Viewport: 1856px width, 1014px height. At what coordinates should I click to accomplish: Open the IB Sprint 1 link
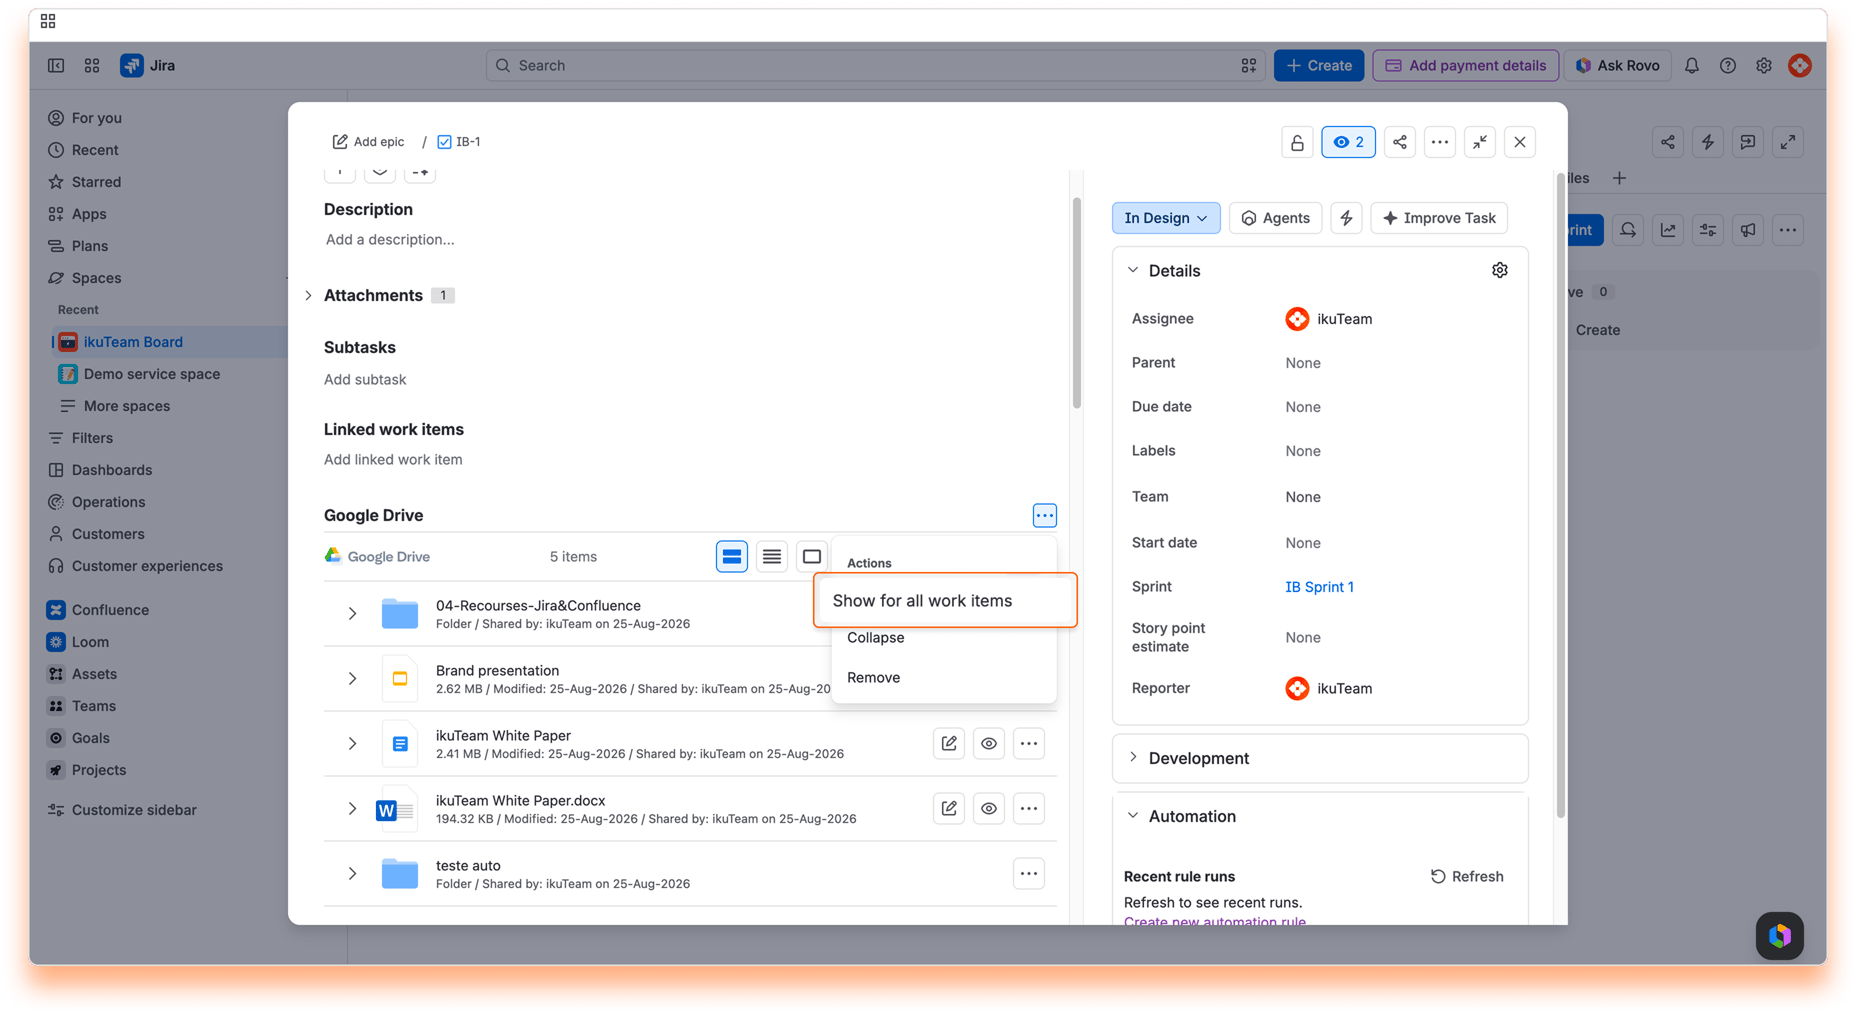1319,587
